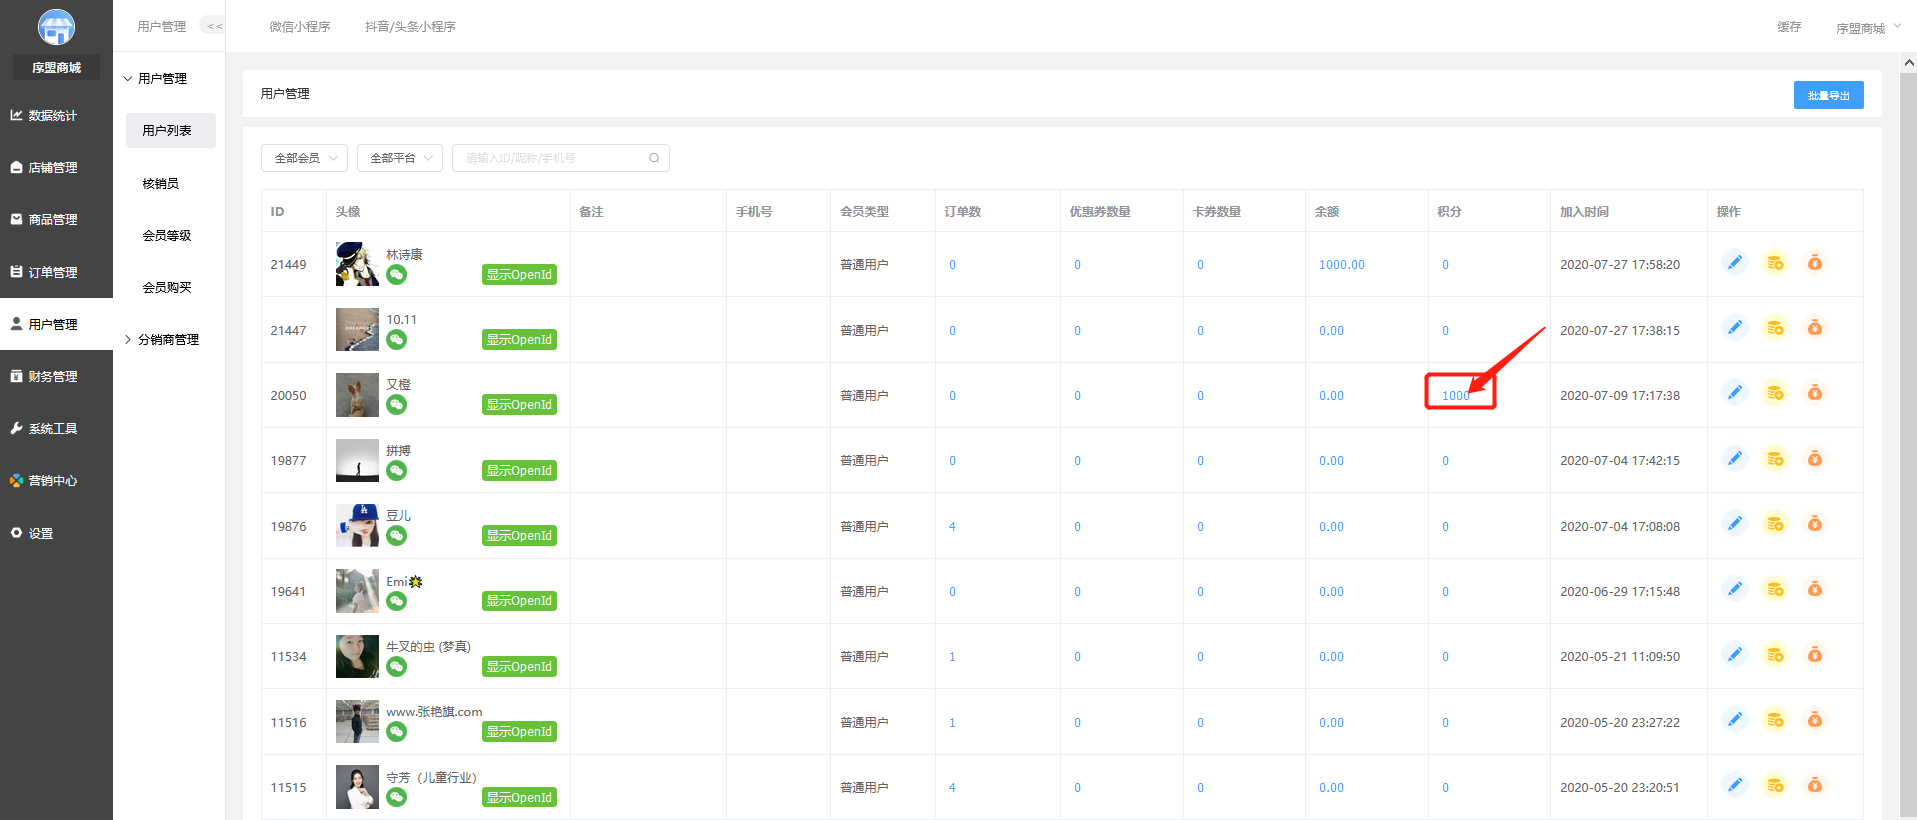Image resolution: width=1917 pixels, height=820 pixels.
Task: Edit user 21447 with pencil icon
Action: tap(1735, 328)
